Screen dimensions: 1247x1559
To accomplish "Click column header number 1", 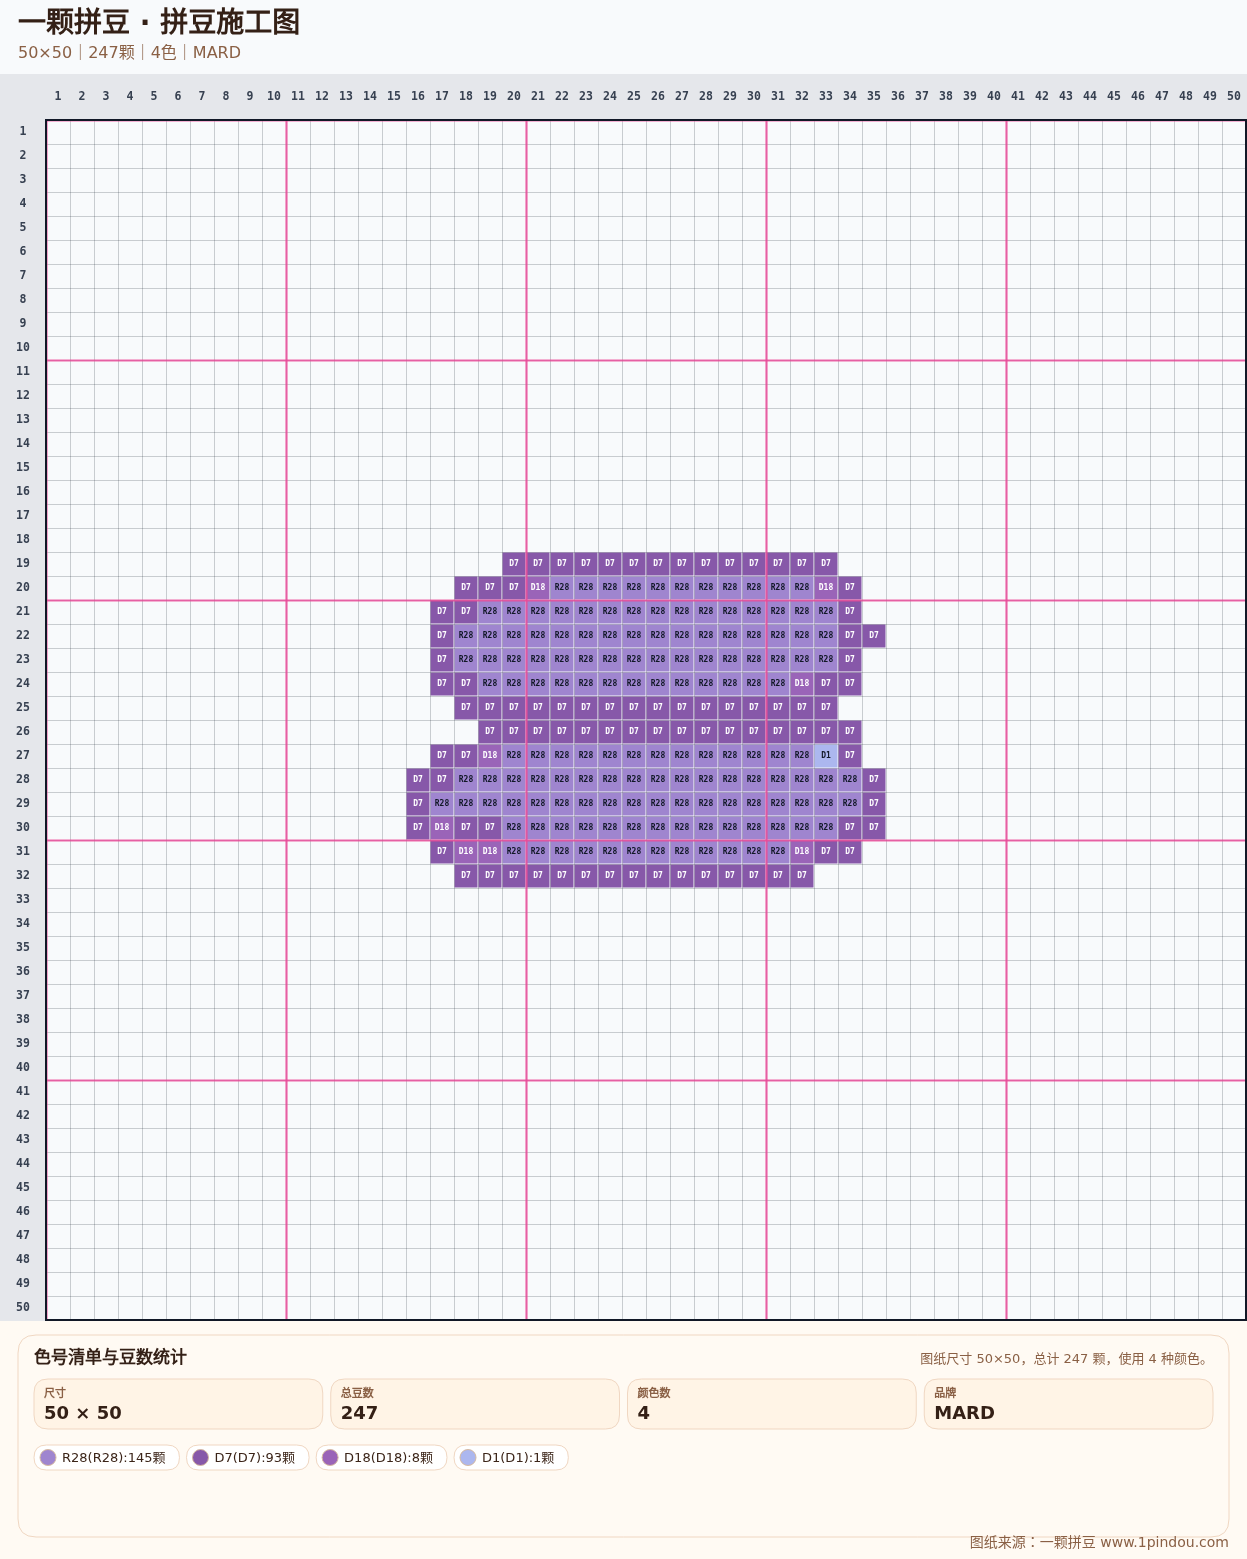I will pyautogui.click(x=58, y=96).
